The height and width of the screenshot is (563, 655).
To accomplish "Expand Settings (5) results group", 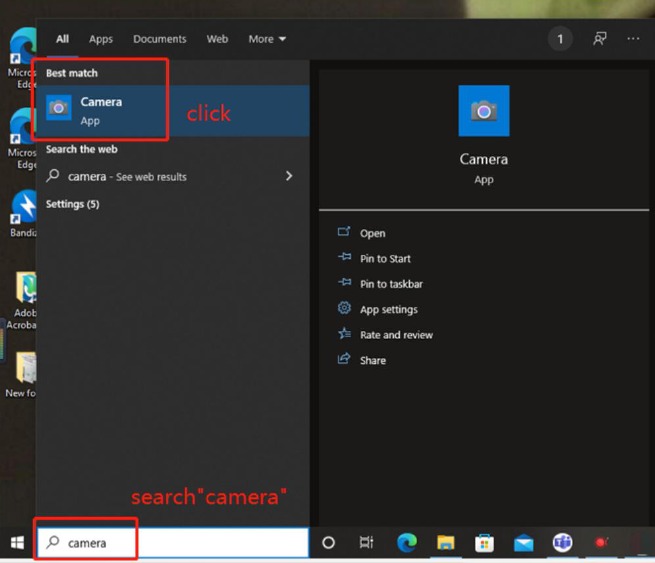I will click(73, 204).
